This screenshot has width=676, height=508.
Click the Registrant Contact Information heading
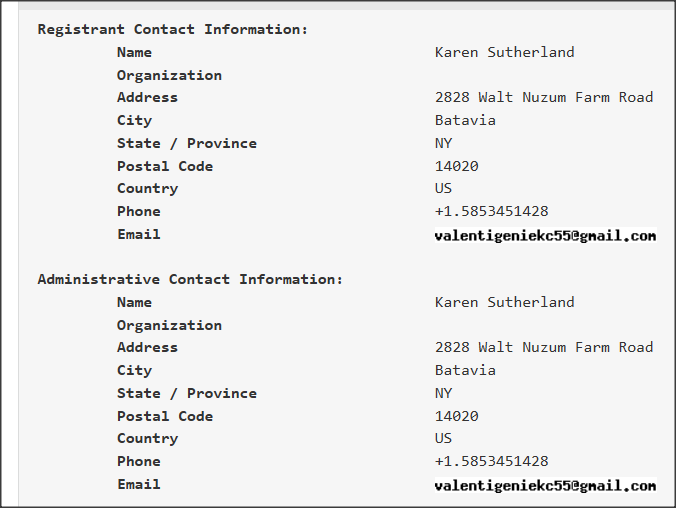tap(173, 29)
